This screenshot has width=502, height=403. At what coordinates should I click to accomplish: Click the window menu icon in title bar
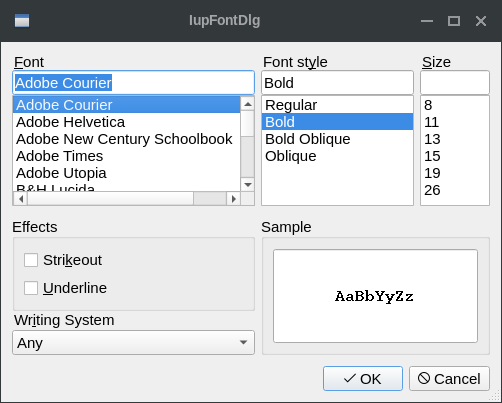pos(22,21)
